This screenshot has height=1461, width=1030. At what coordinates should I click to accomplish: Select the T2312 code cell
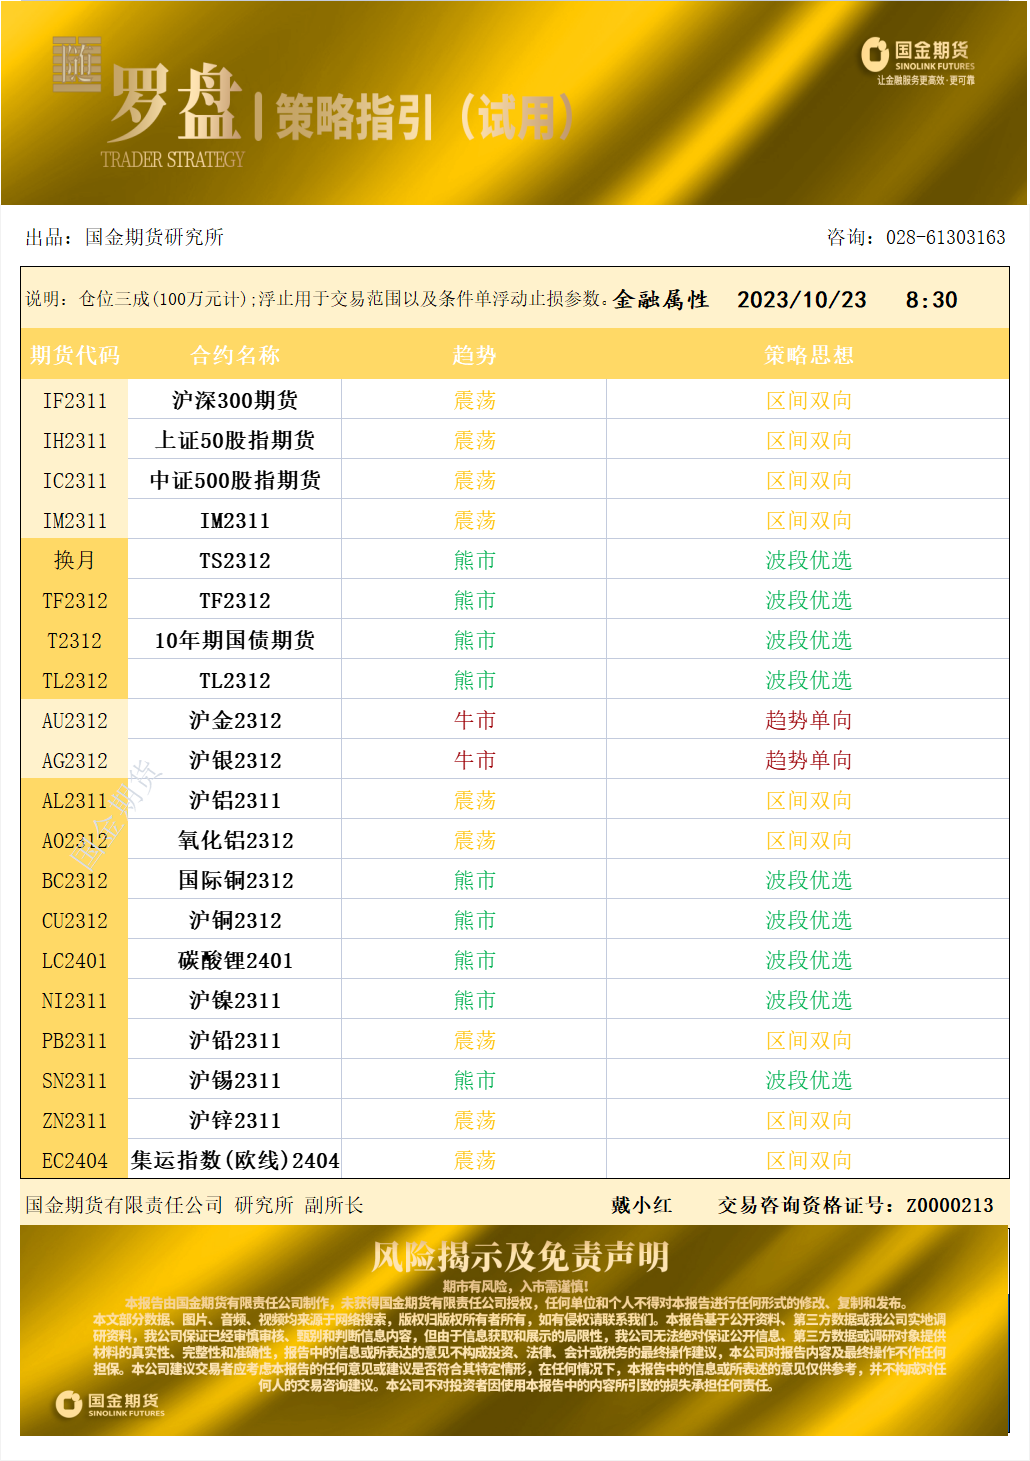point(75,640)
